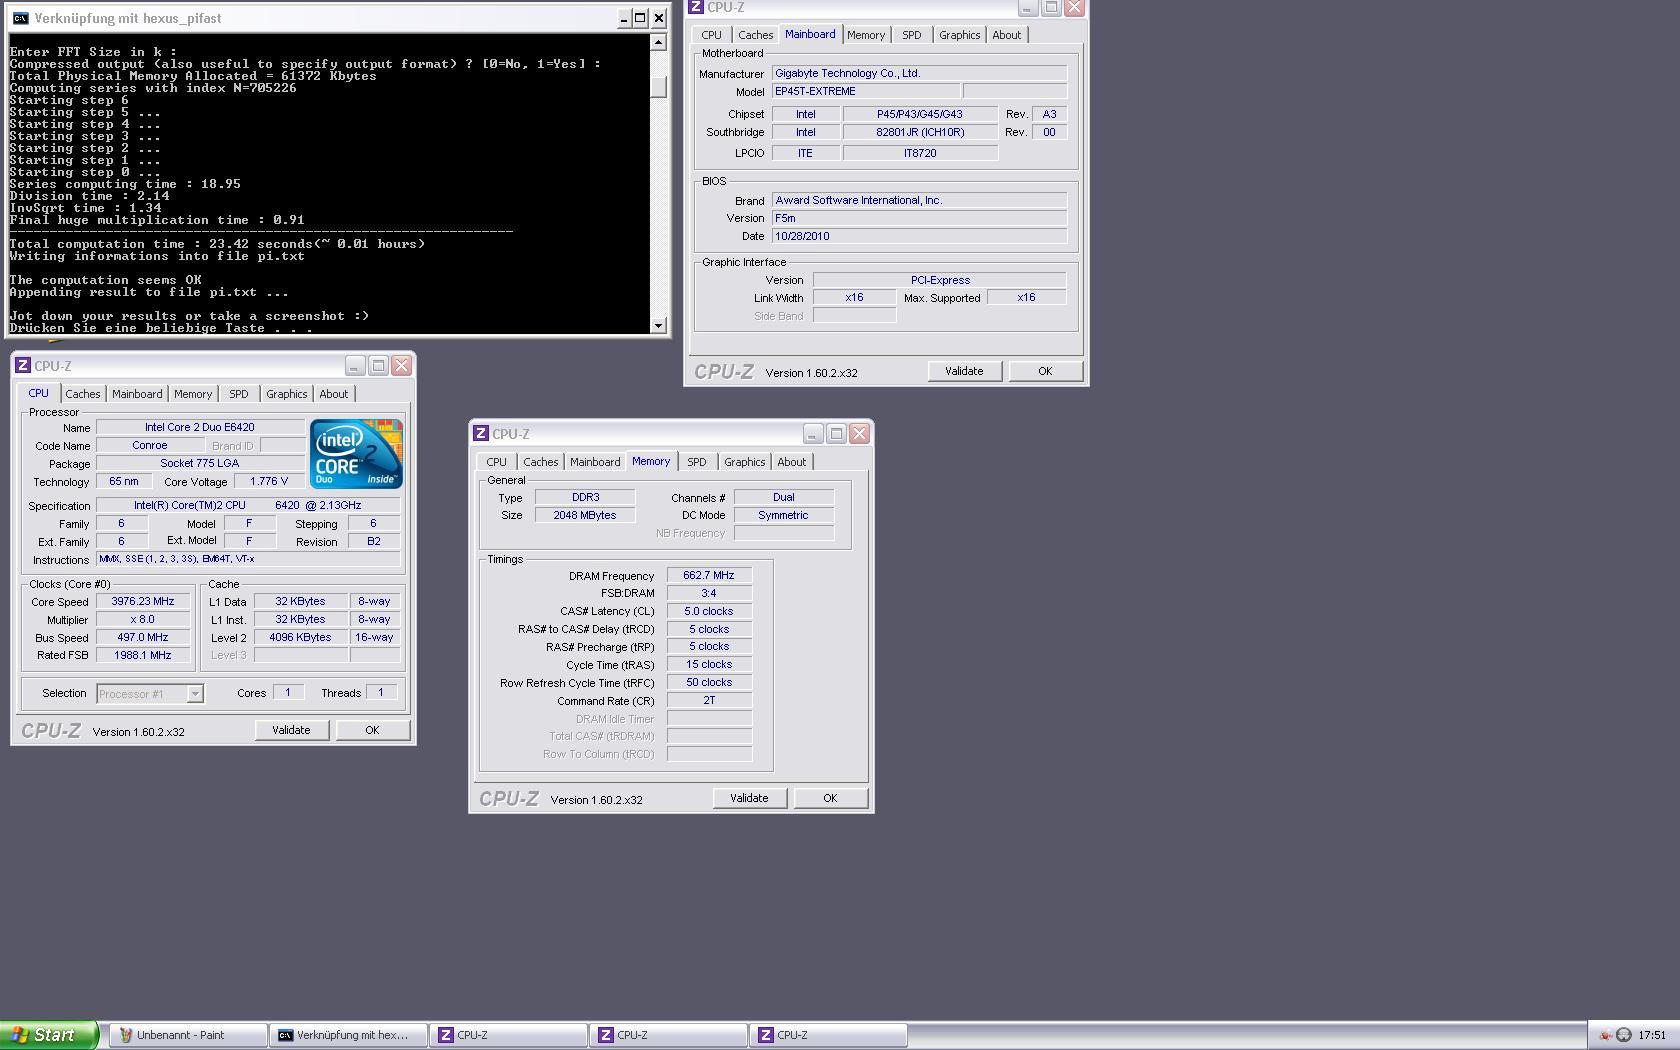Click Core Speed value 3976.23 MHz
The height and width of the screenshot is (1050, 1680).
click(143, 602)
